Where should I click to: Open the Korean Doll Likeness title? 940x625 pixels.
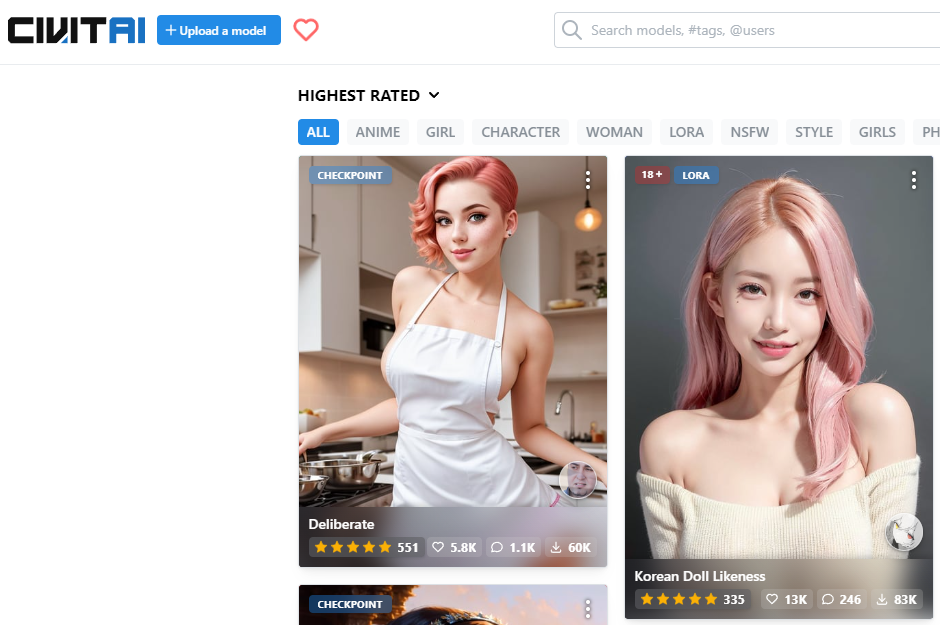click(700, 576)
